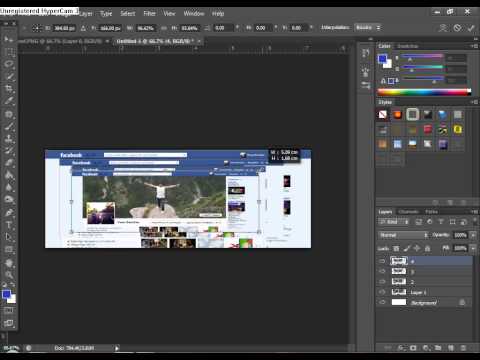480x360 pixels.
Task: Select the Eyedropper tool
Action: (x=9, y=101)
